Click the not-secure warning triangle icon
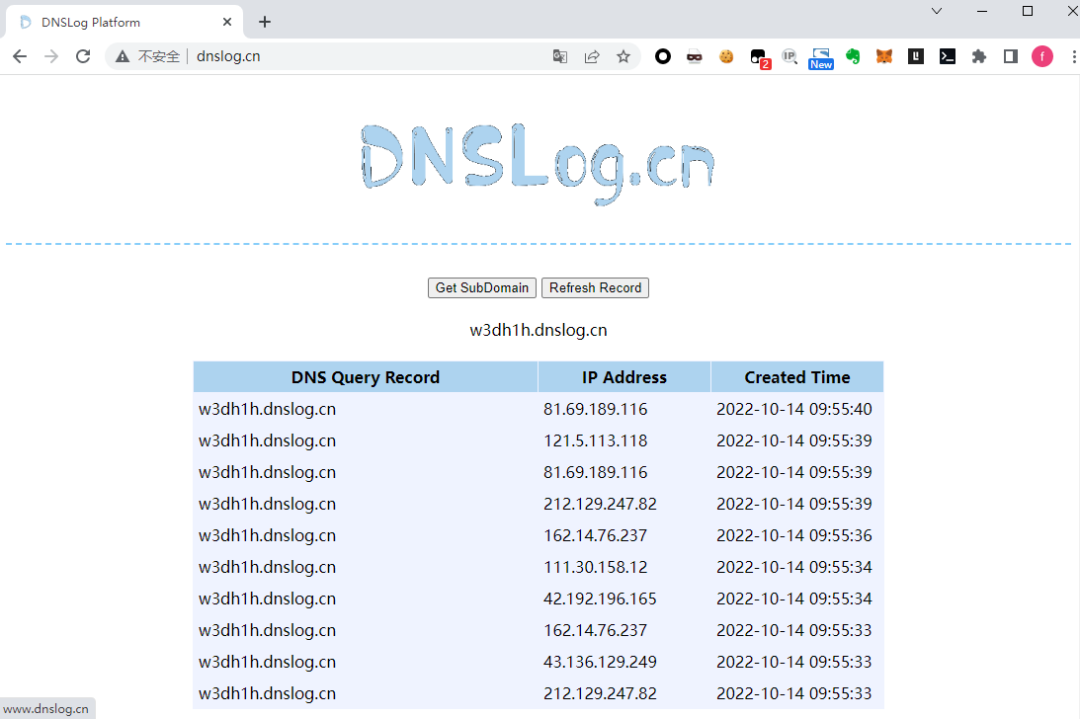The width and height of the screenshot is (1080, 719). coord(122,56)
